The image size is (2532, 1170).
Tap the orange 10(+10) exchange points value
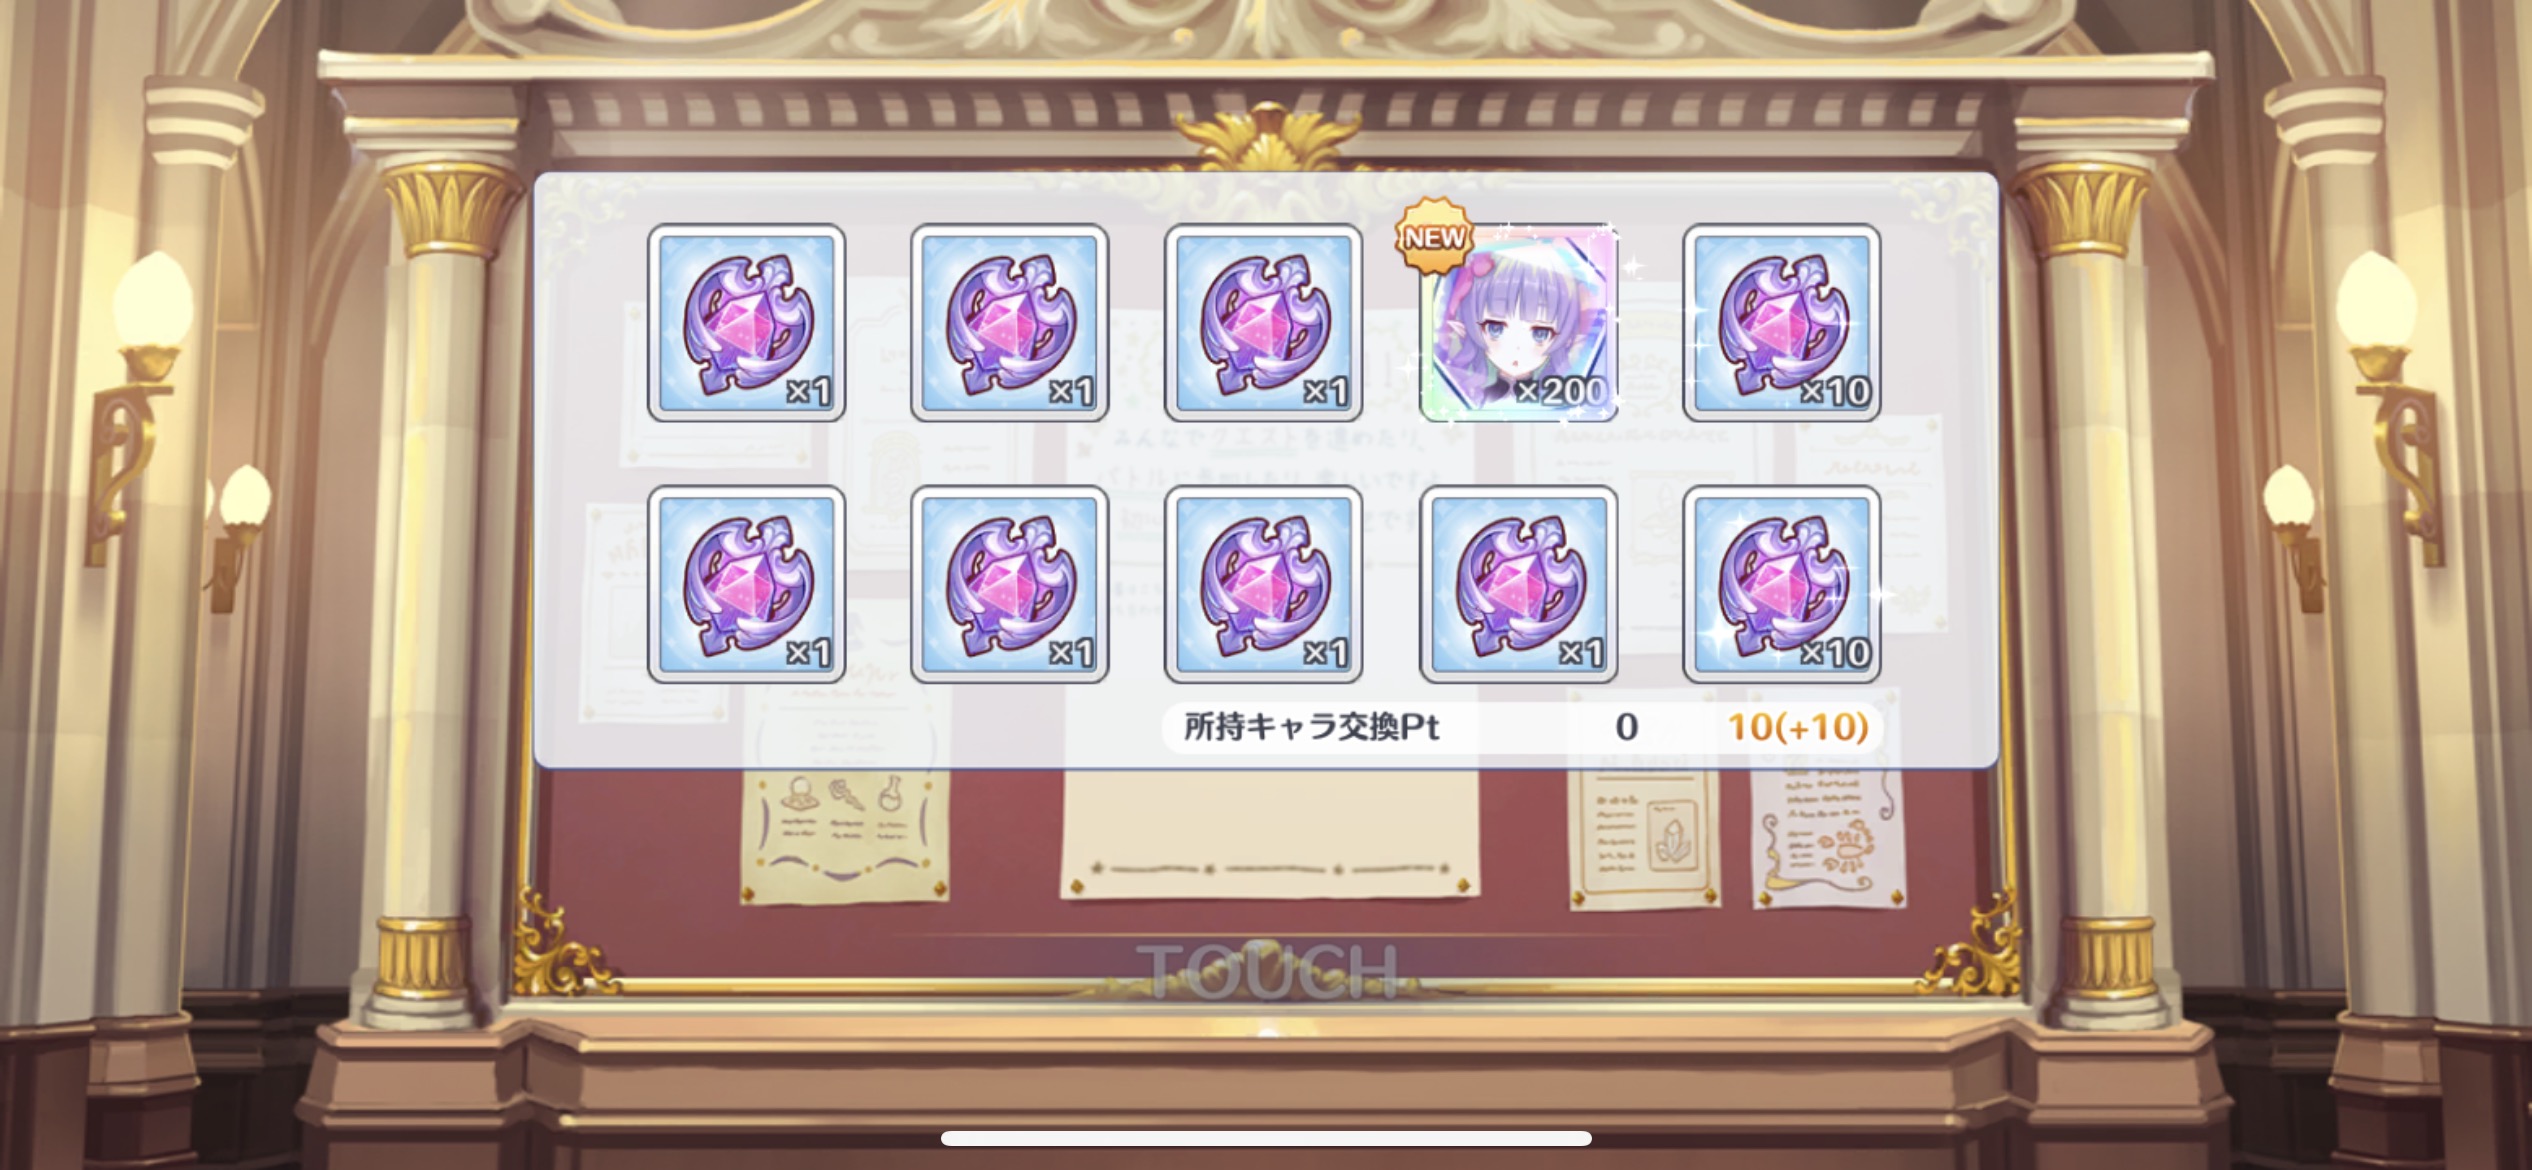(x=1798, y=727)
